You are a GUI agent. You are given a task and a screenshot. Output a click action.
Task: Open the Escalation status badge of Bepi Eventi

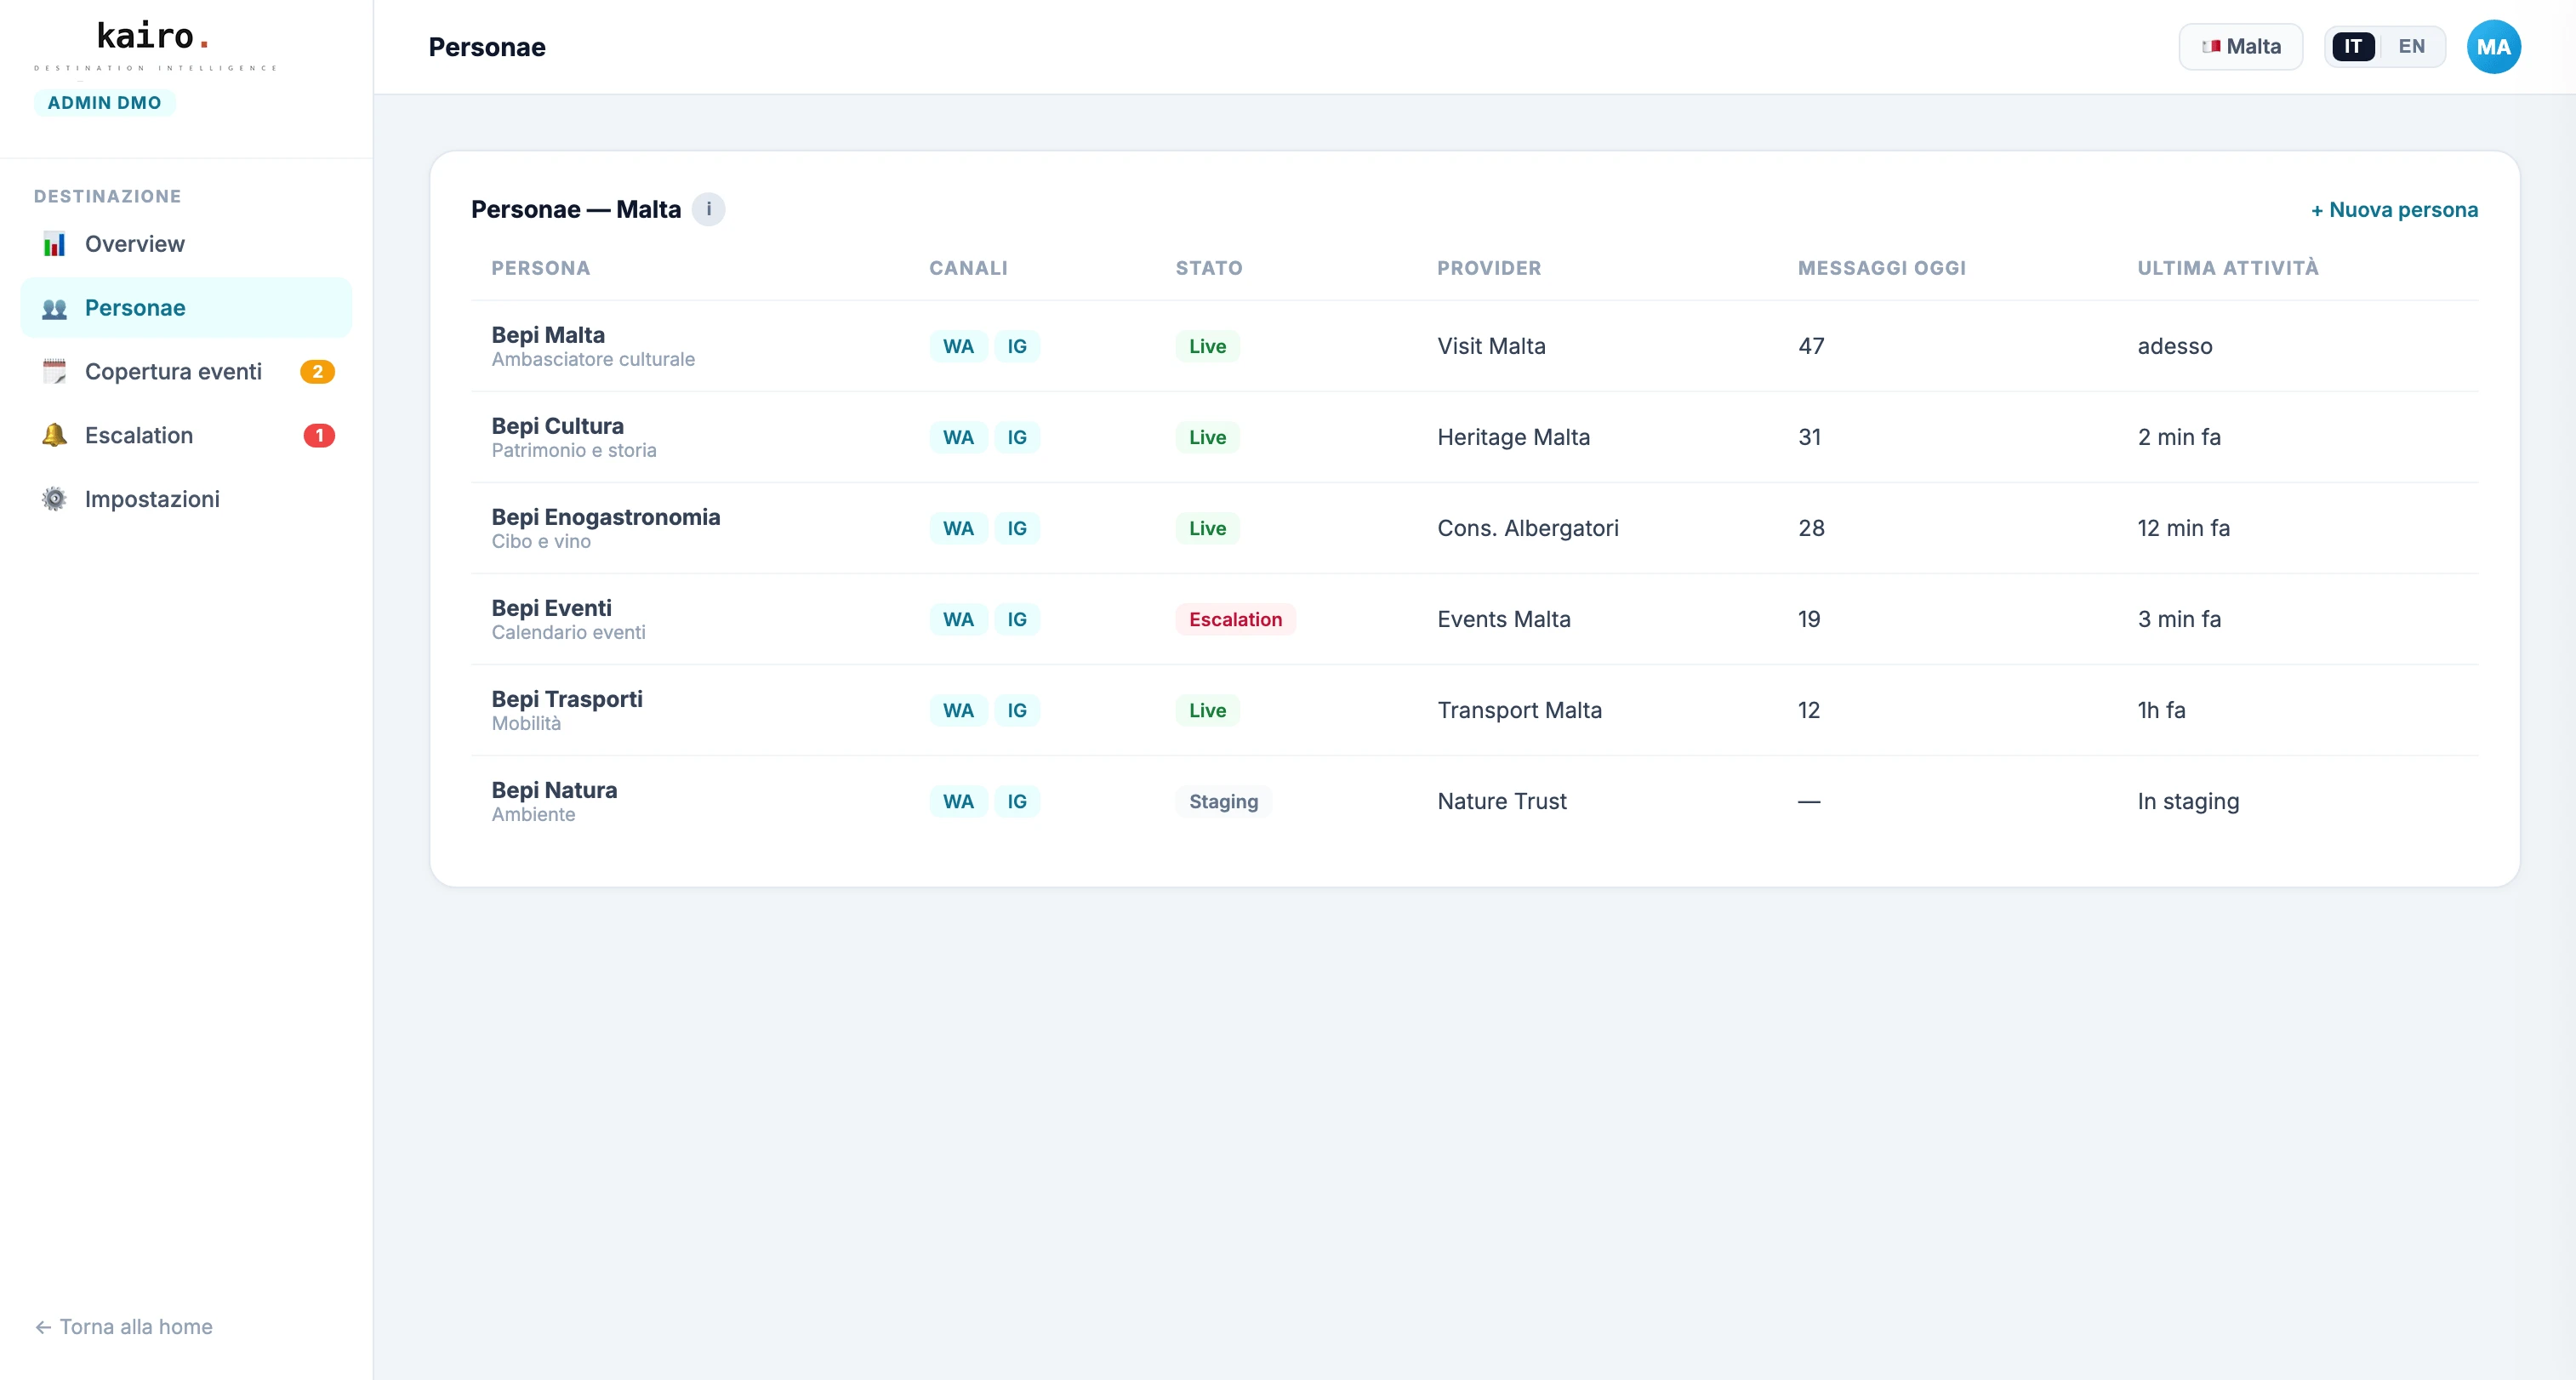pyautogui.click(x=1236, y=619)
